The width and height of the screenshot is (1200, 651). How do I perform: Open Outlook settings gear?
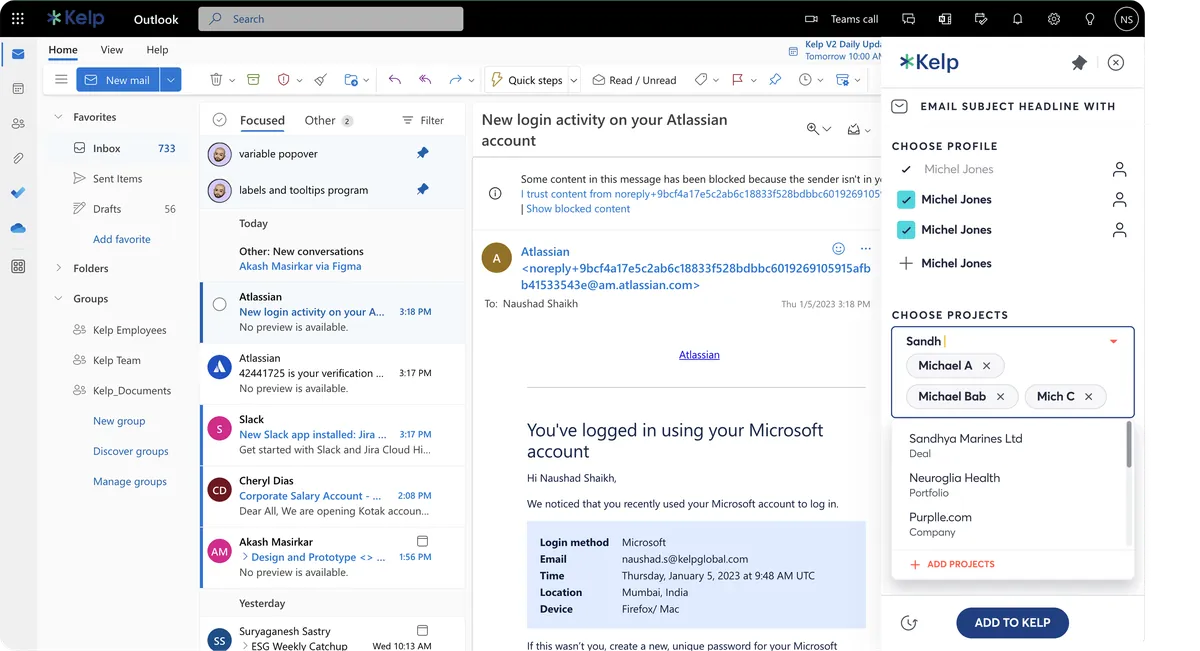point(1054,19)
